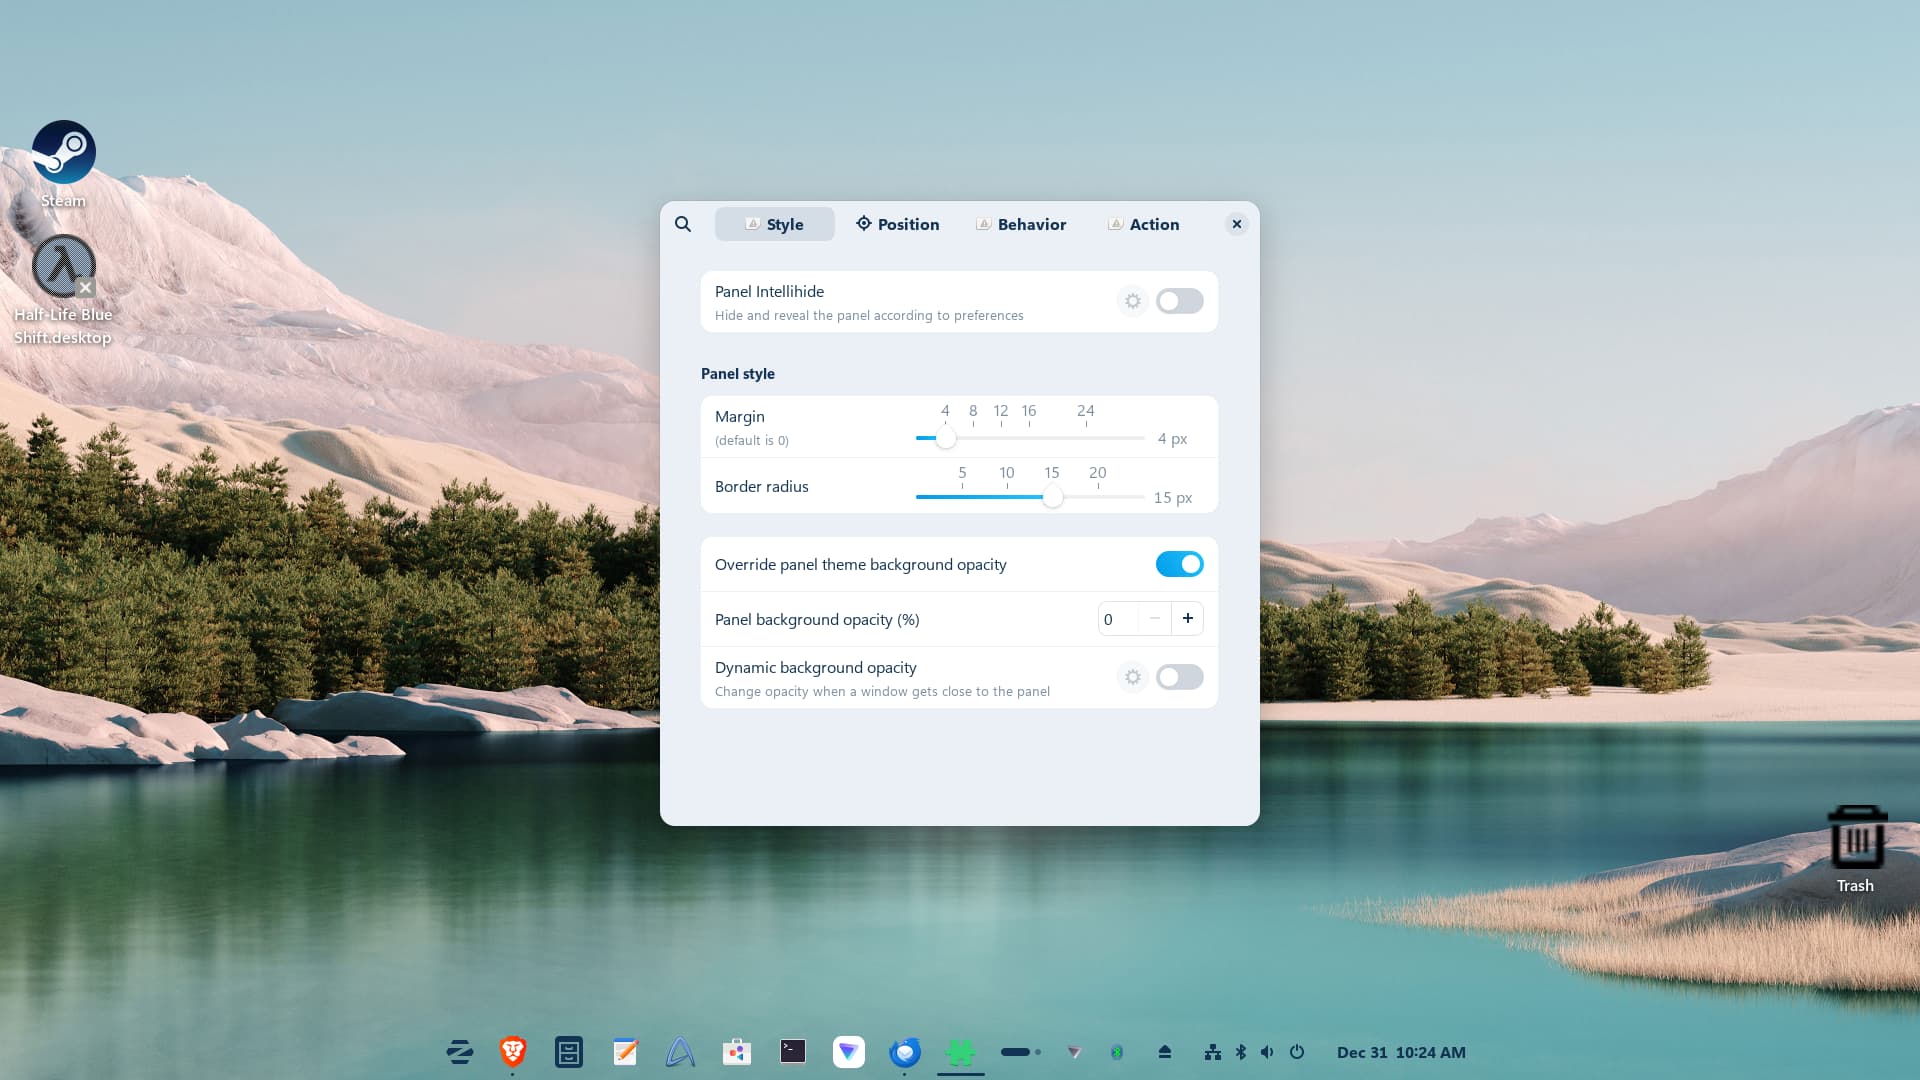Disable Override panel theme background opacity

[x=1179, y=564]
